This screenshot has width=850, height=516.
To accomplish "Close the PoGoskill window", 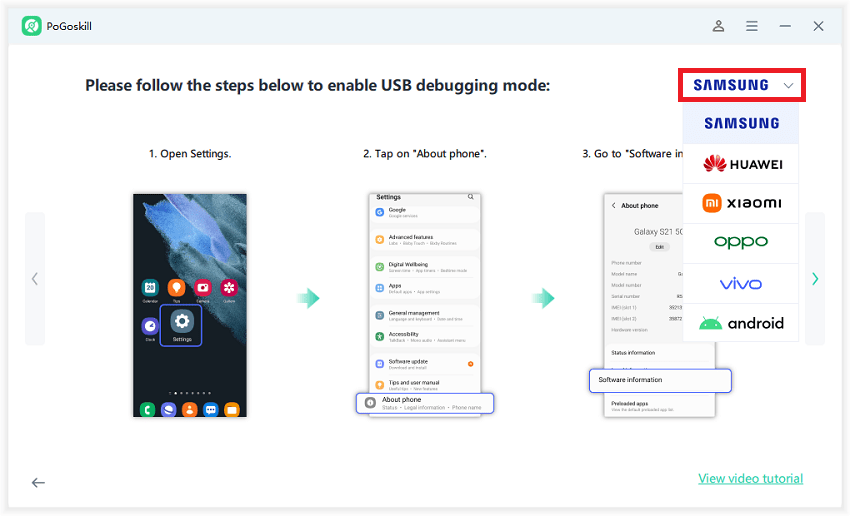I will coord(818,26).
